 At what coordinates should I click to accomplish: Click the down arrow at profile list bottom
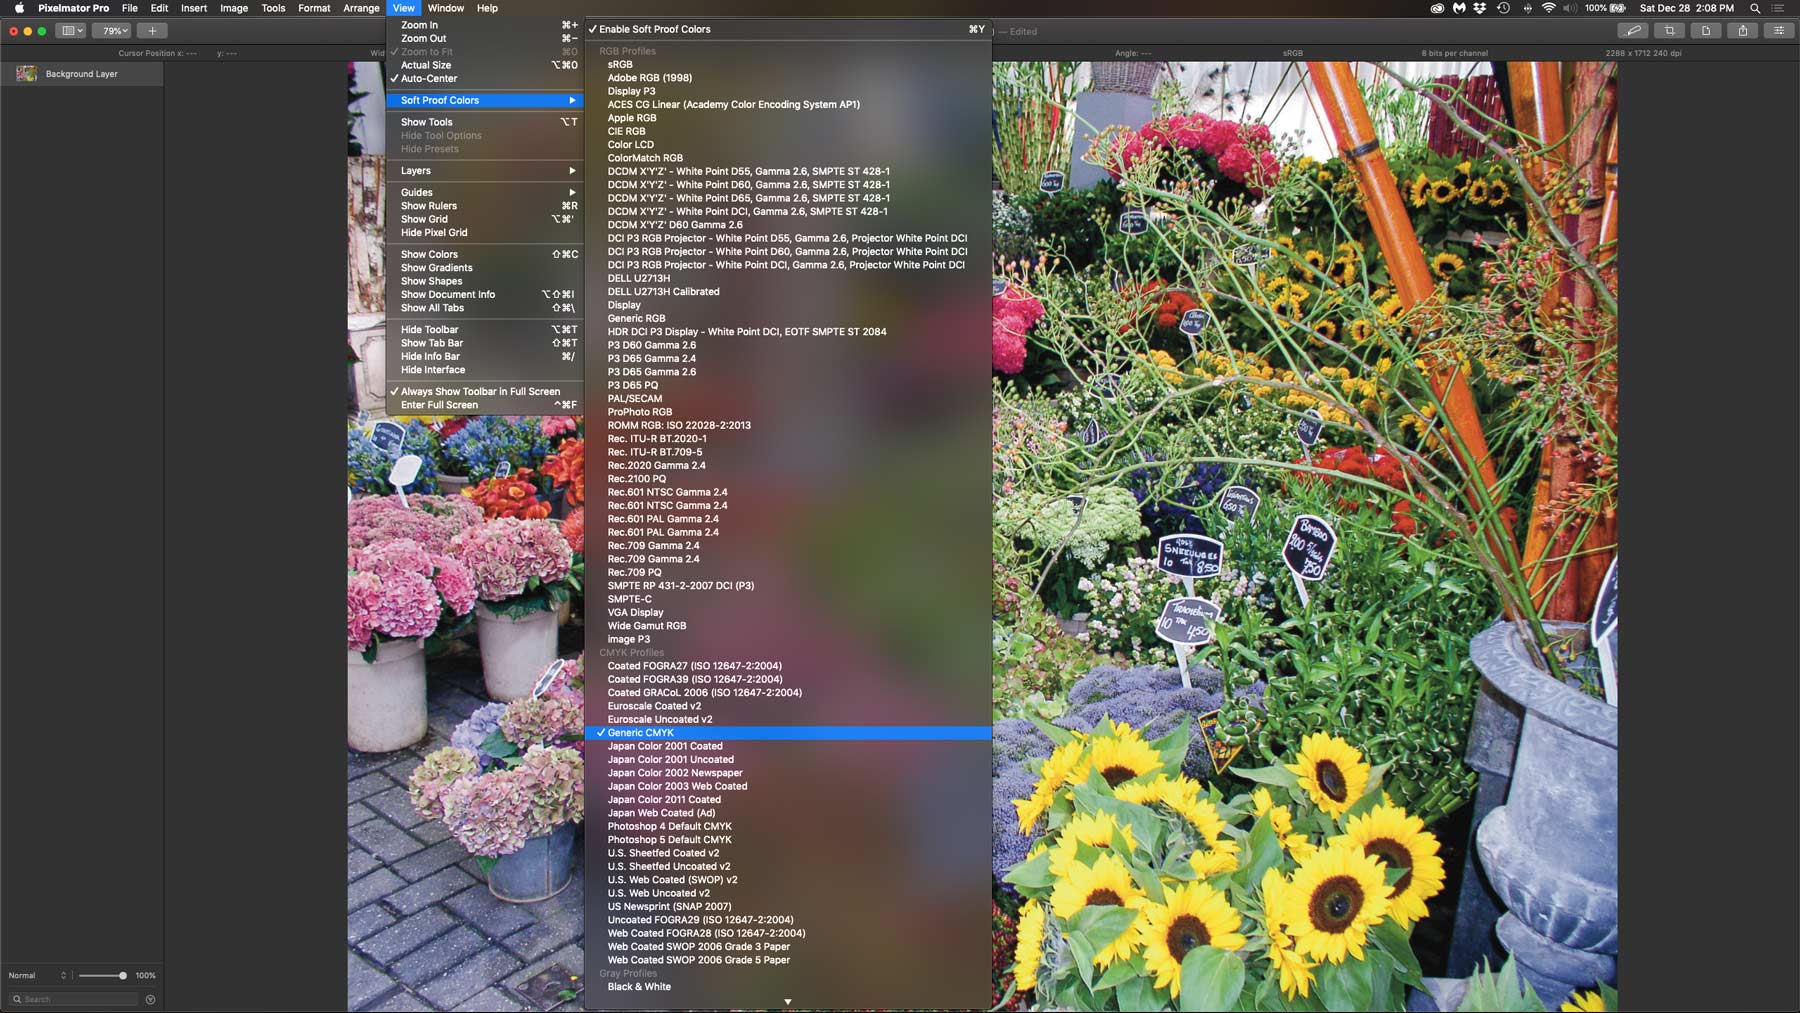788,1001
